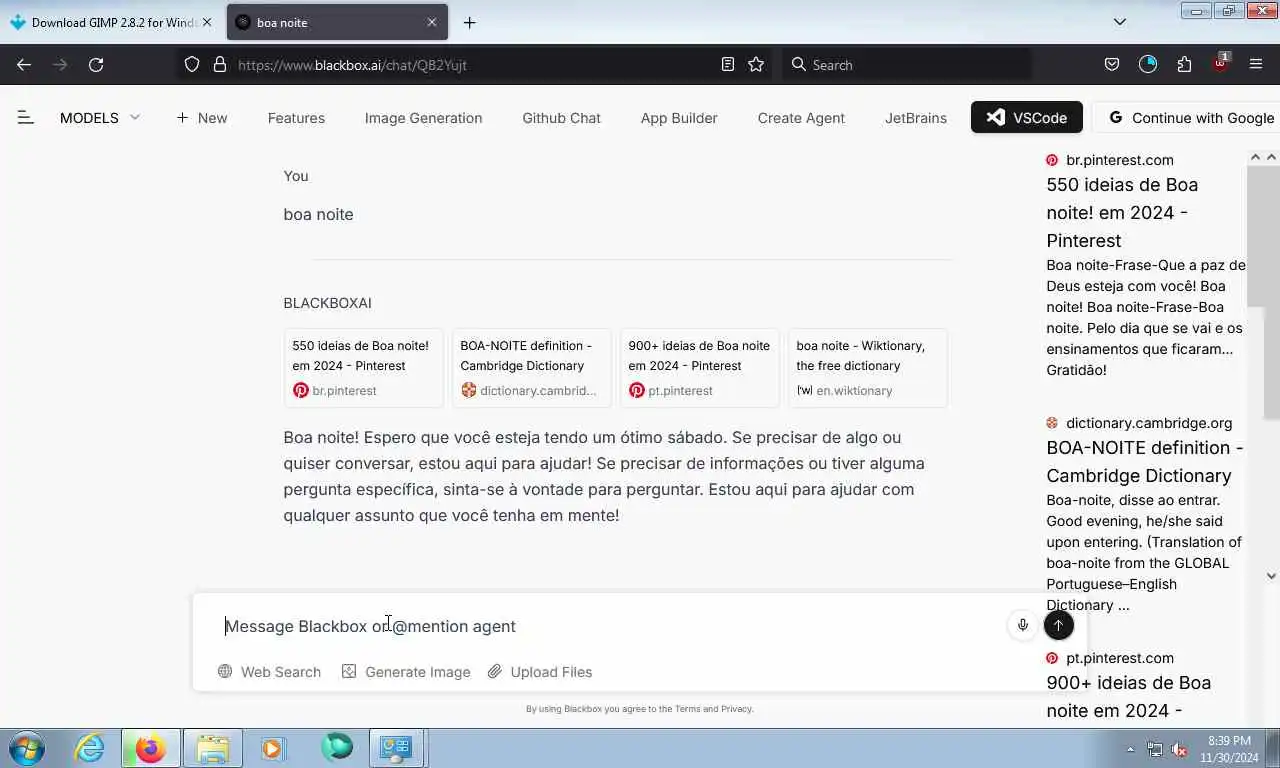Open sidebar 550 ideias de Boa noite result
1280x768 pixels.
(x=1122, y=212)
